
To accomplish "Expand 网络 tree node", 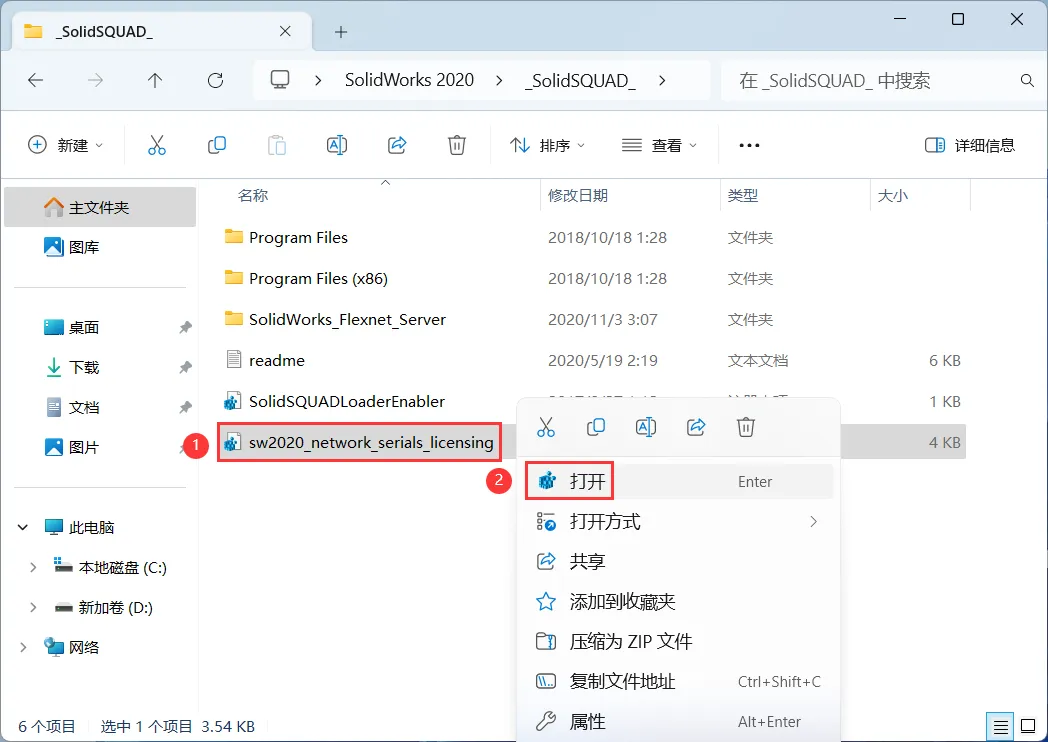I will click(23, 648).
